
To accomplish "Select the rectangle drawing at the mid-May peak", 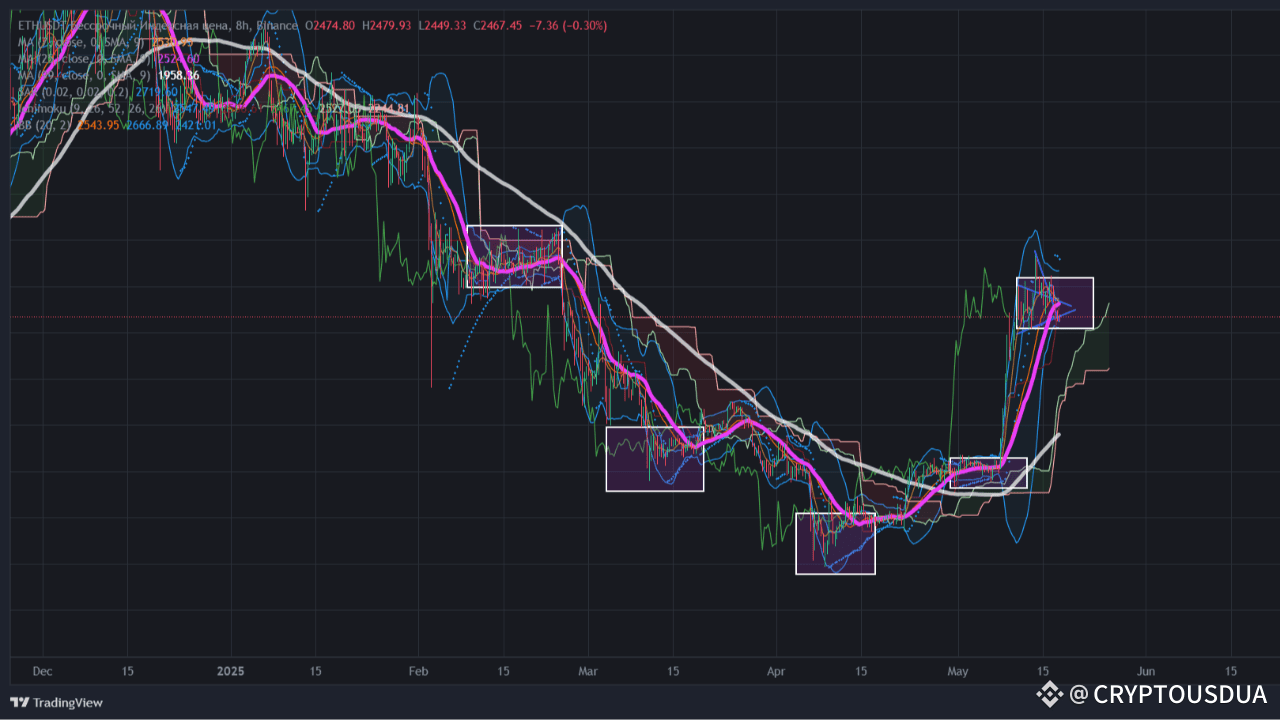I will tap(1055, 300).
